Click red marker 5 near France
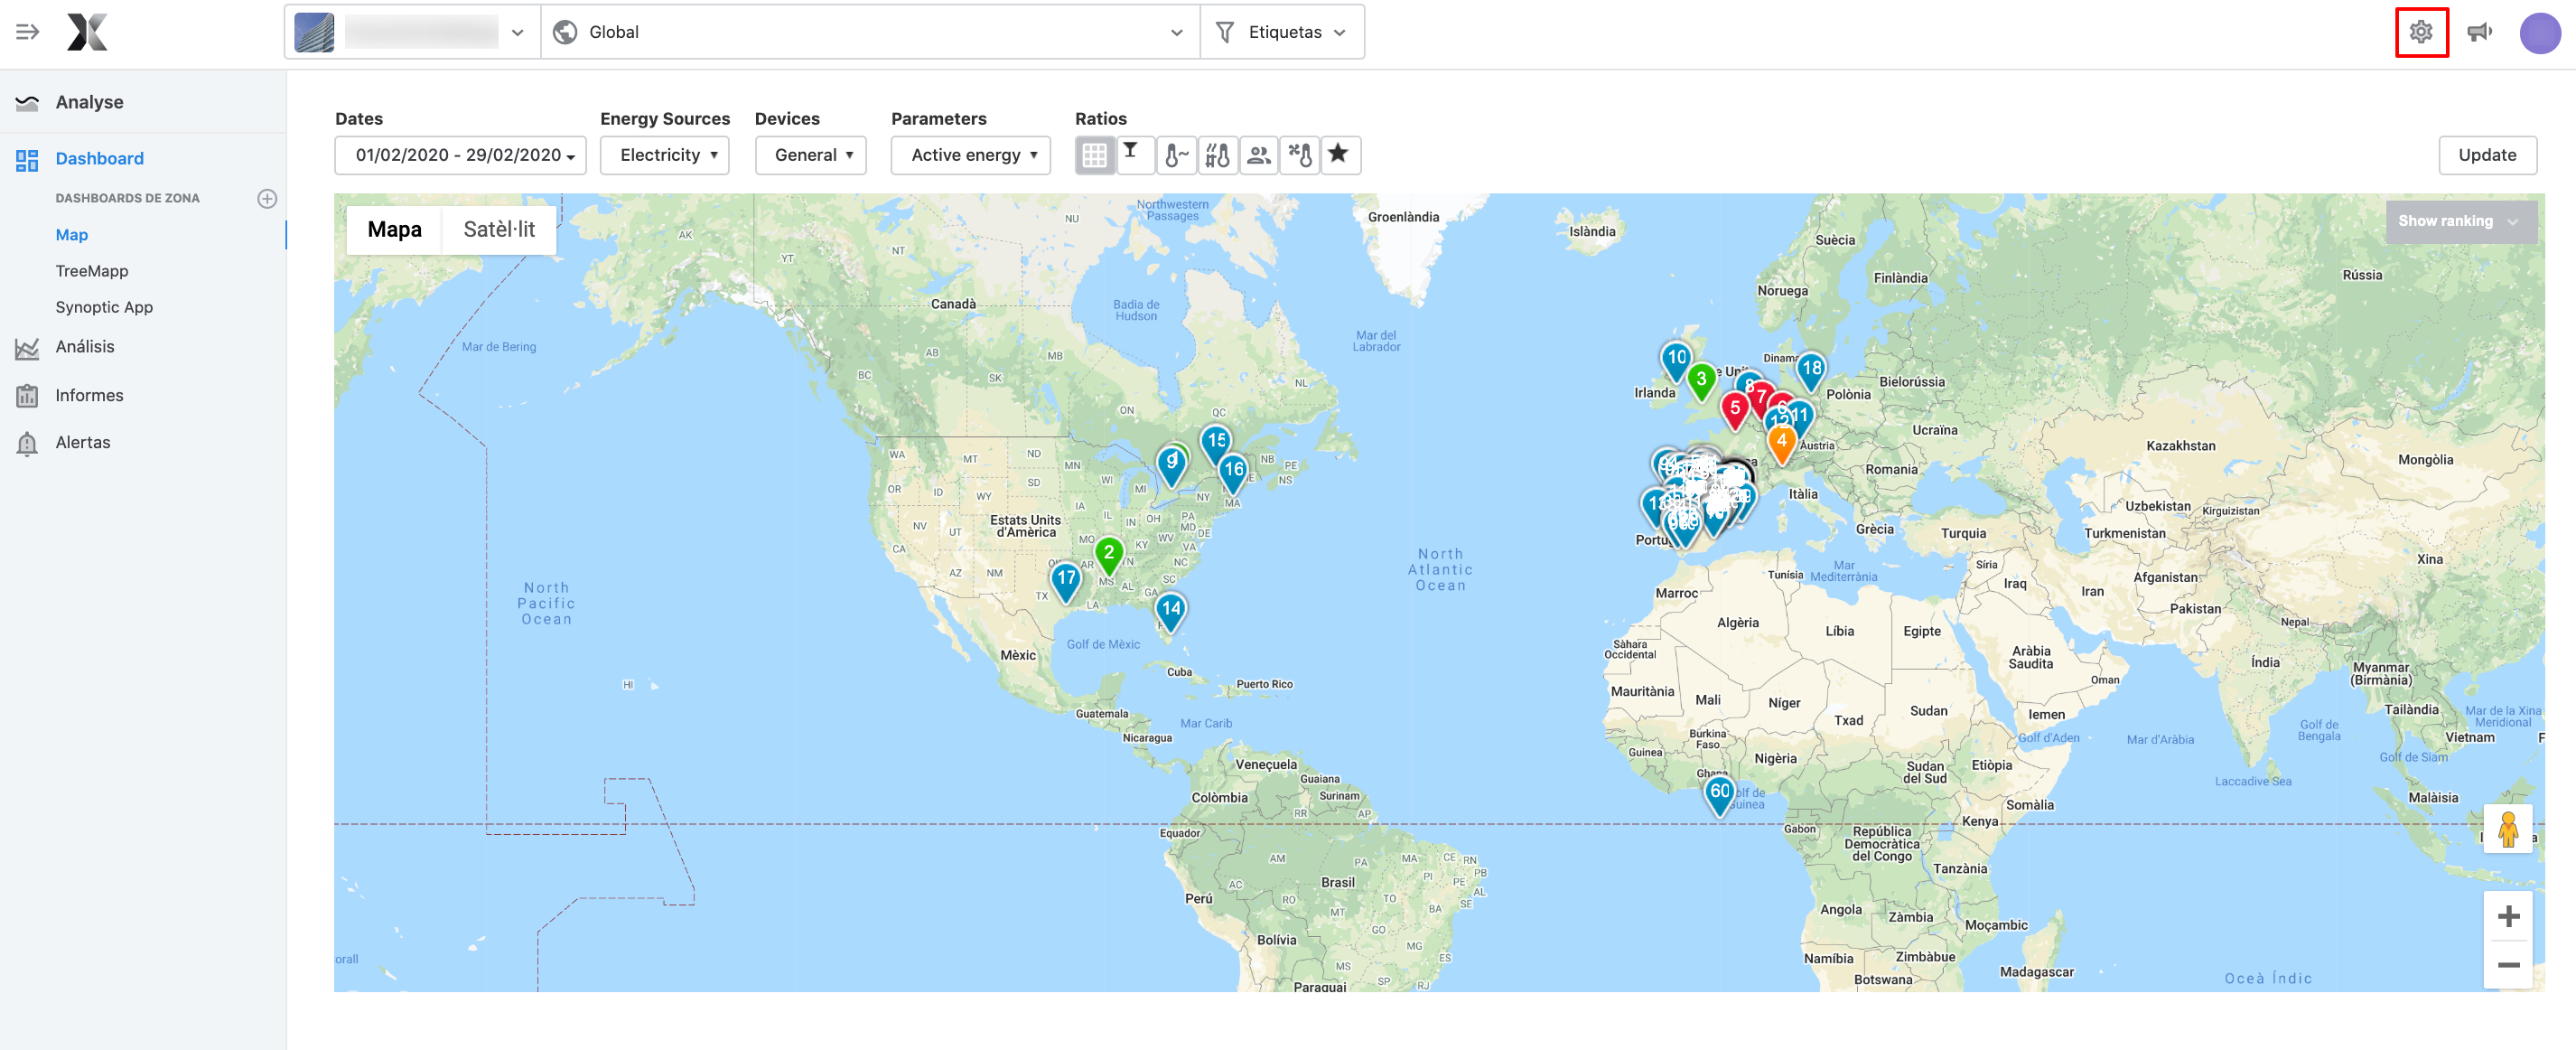 pos(1735,410)
